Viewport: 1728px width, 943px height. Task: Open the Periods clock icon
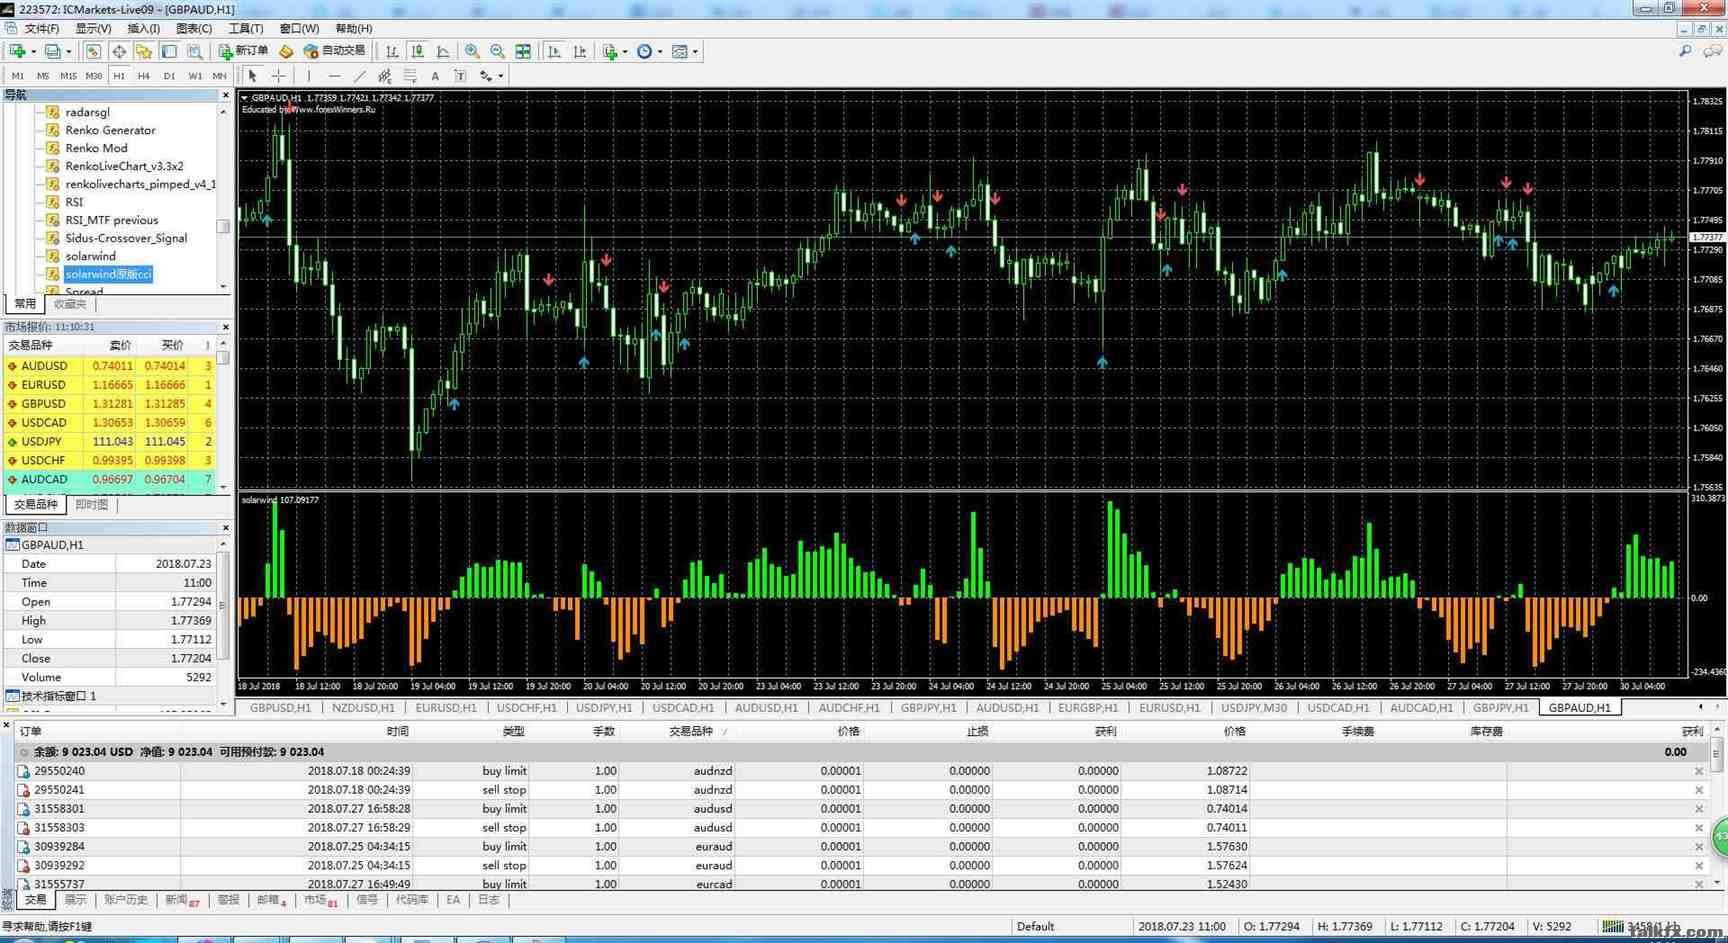pos(645,51)
